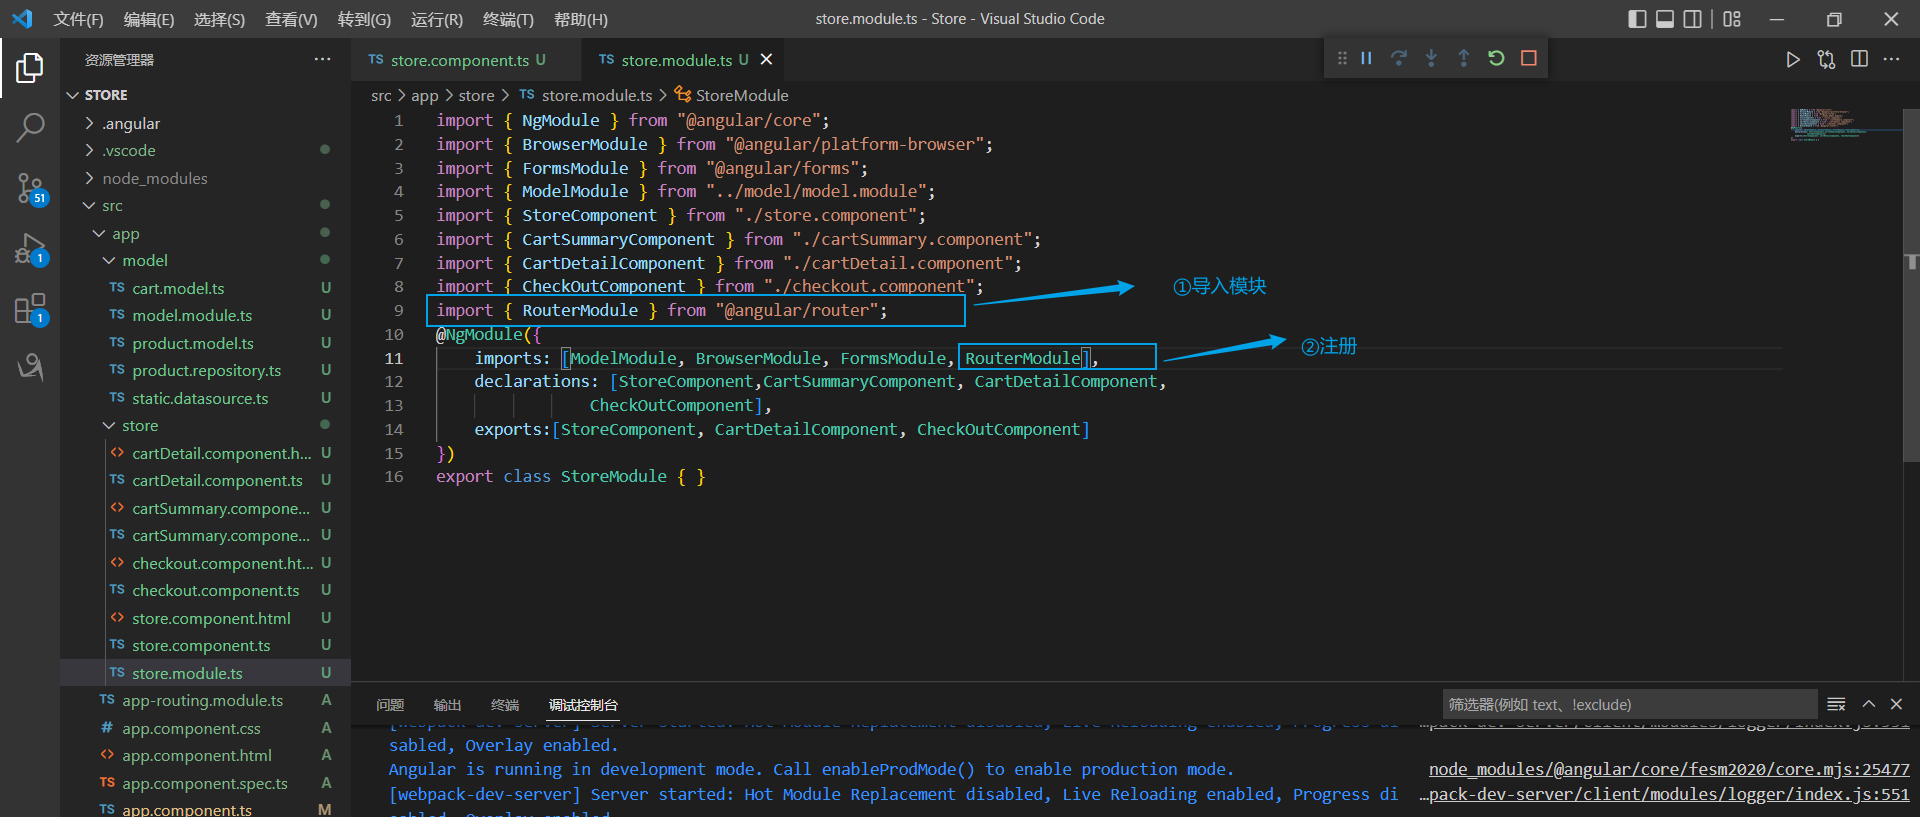Image resolution: width=1920 pixels, height=817 pixels.
Task: Open the Search view in activity bar
Action: [x=30, y=127]
